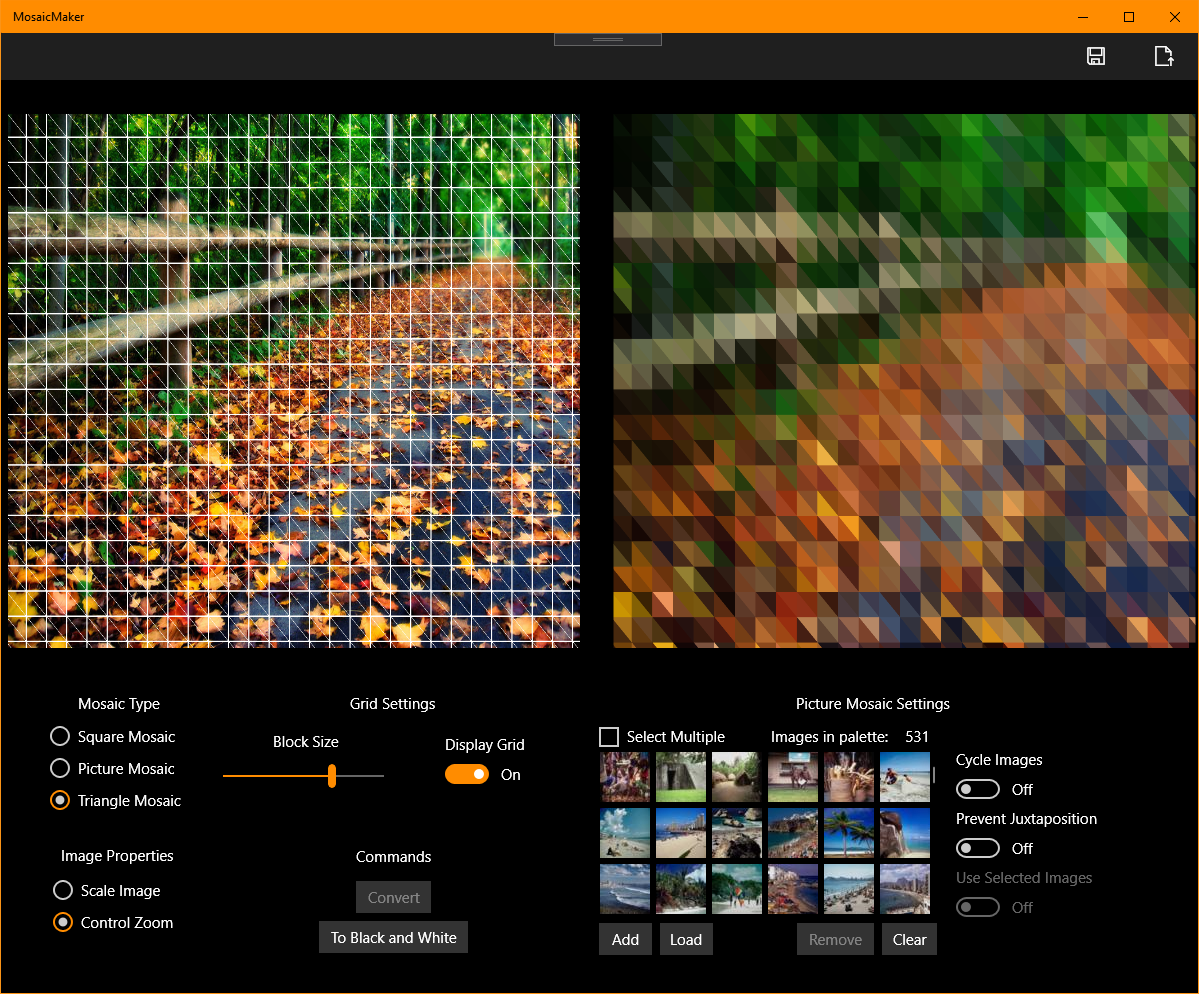
Task: Check the Select Multiple checkbox
Action: point(609,736)
